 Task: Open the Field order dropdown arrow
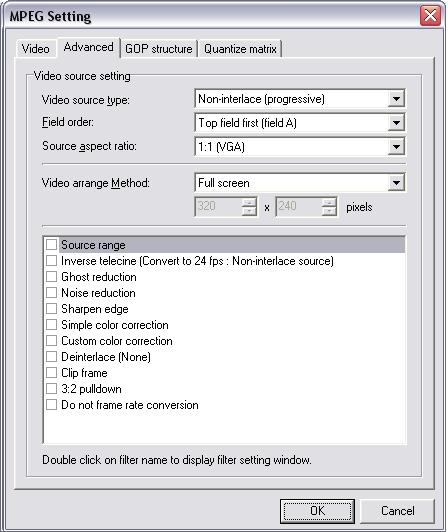tap(396, 122)
